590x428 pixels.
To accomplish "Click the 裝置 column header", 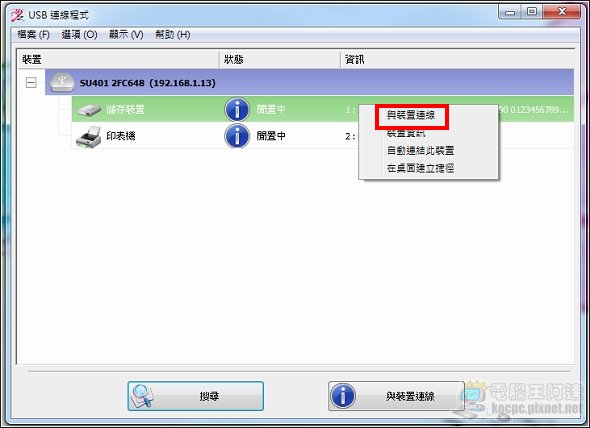I will pos(118,59).
